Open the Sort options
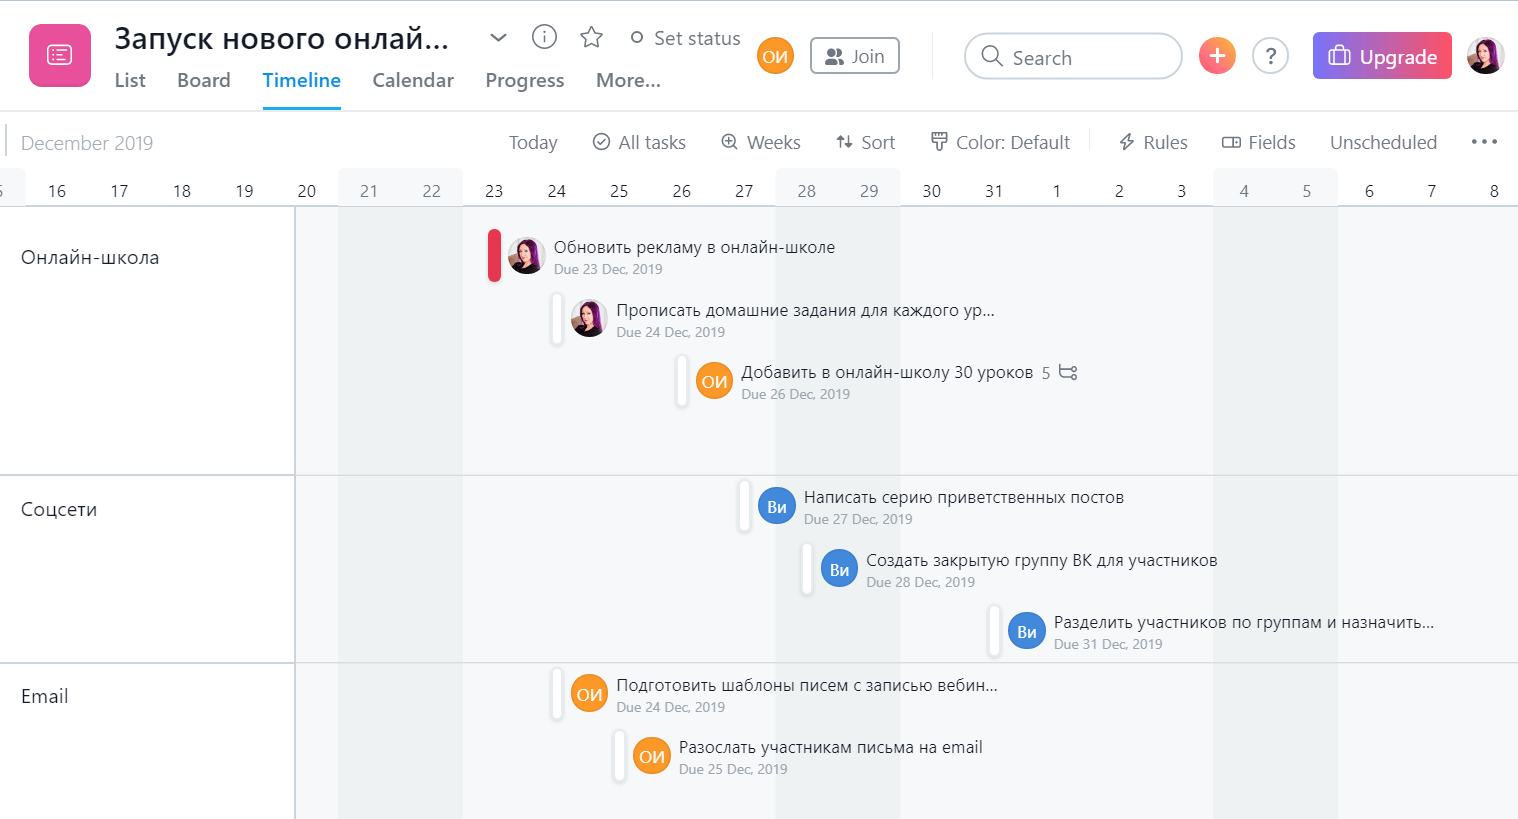1518x819 pixels. [864, 142]
